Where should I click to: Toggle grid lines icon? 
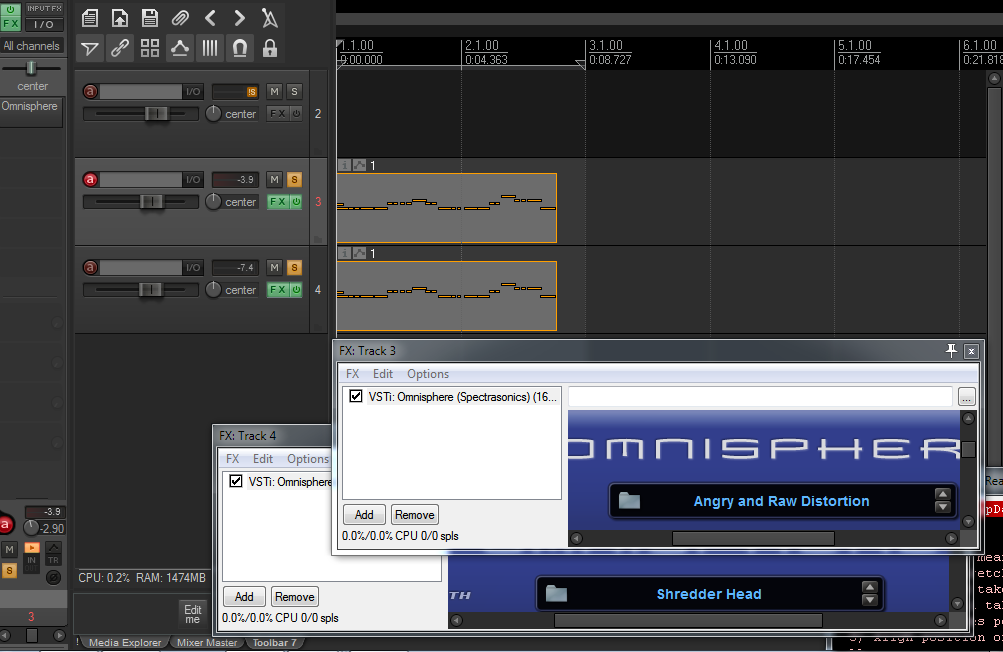click(x=210, y=48)
